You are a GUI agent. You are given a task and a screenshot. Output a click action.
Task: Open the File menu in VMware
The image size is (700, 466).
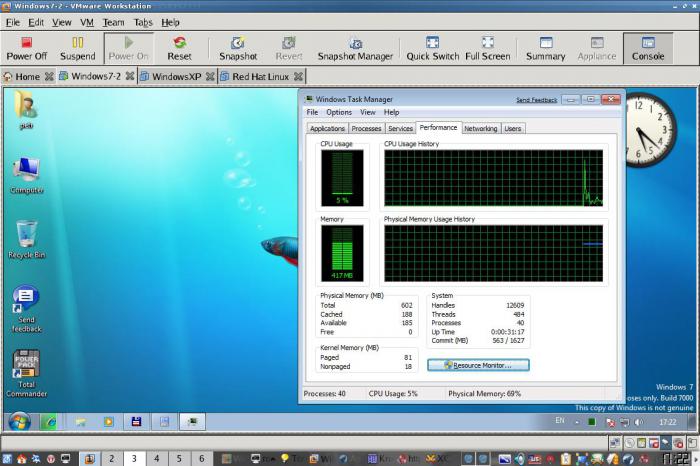[x=12, y=22]
